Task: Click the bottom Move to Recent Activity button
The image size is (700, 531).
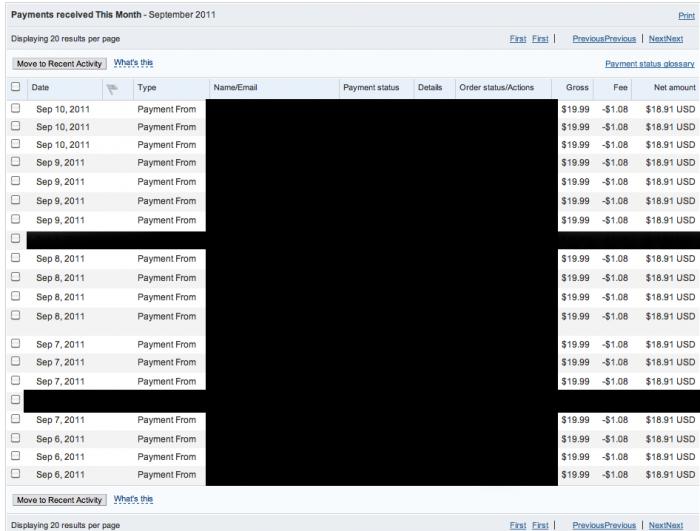Action: pyautogui.click(x=59, y=500)
